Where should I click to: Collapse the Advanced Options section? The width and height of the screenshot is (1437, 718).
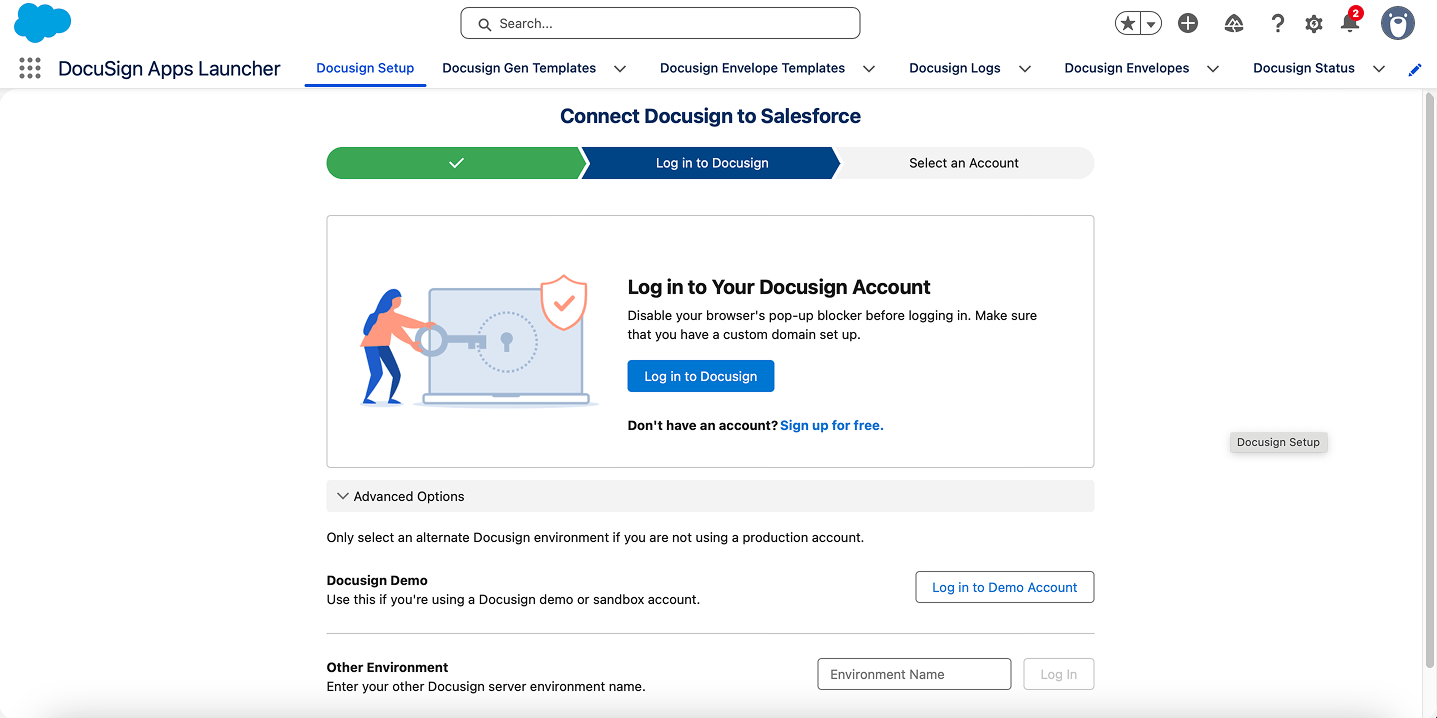click(x=710, y=496)
